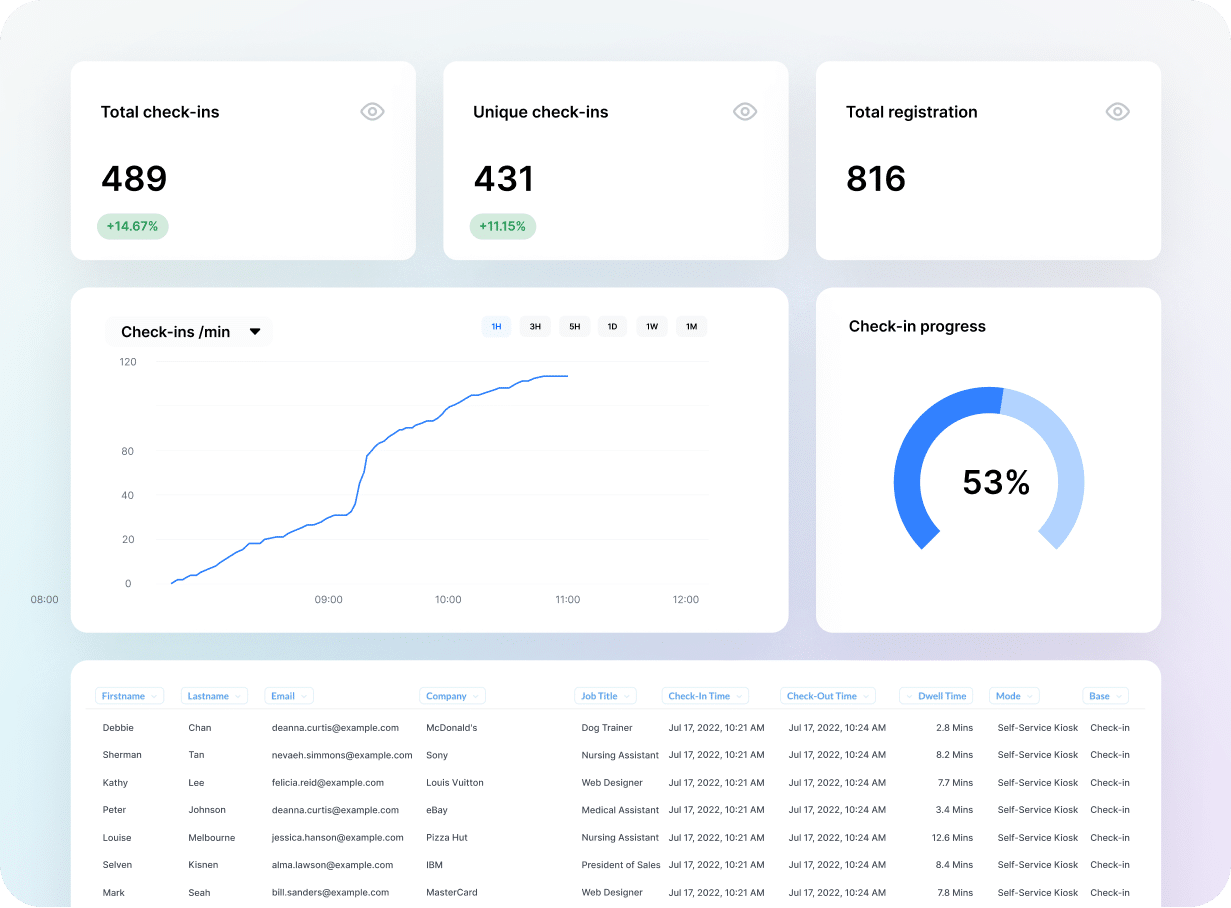The height and width of the screenshot is (908, 1231).
Task: Switch to the 1D view
Action: [613, 326]
